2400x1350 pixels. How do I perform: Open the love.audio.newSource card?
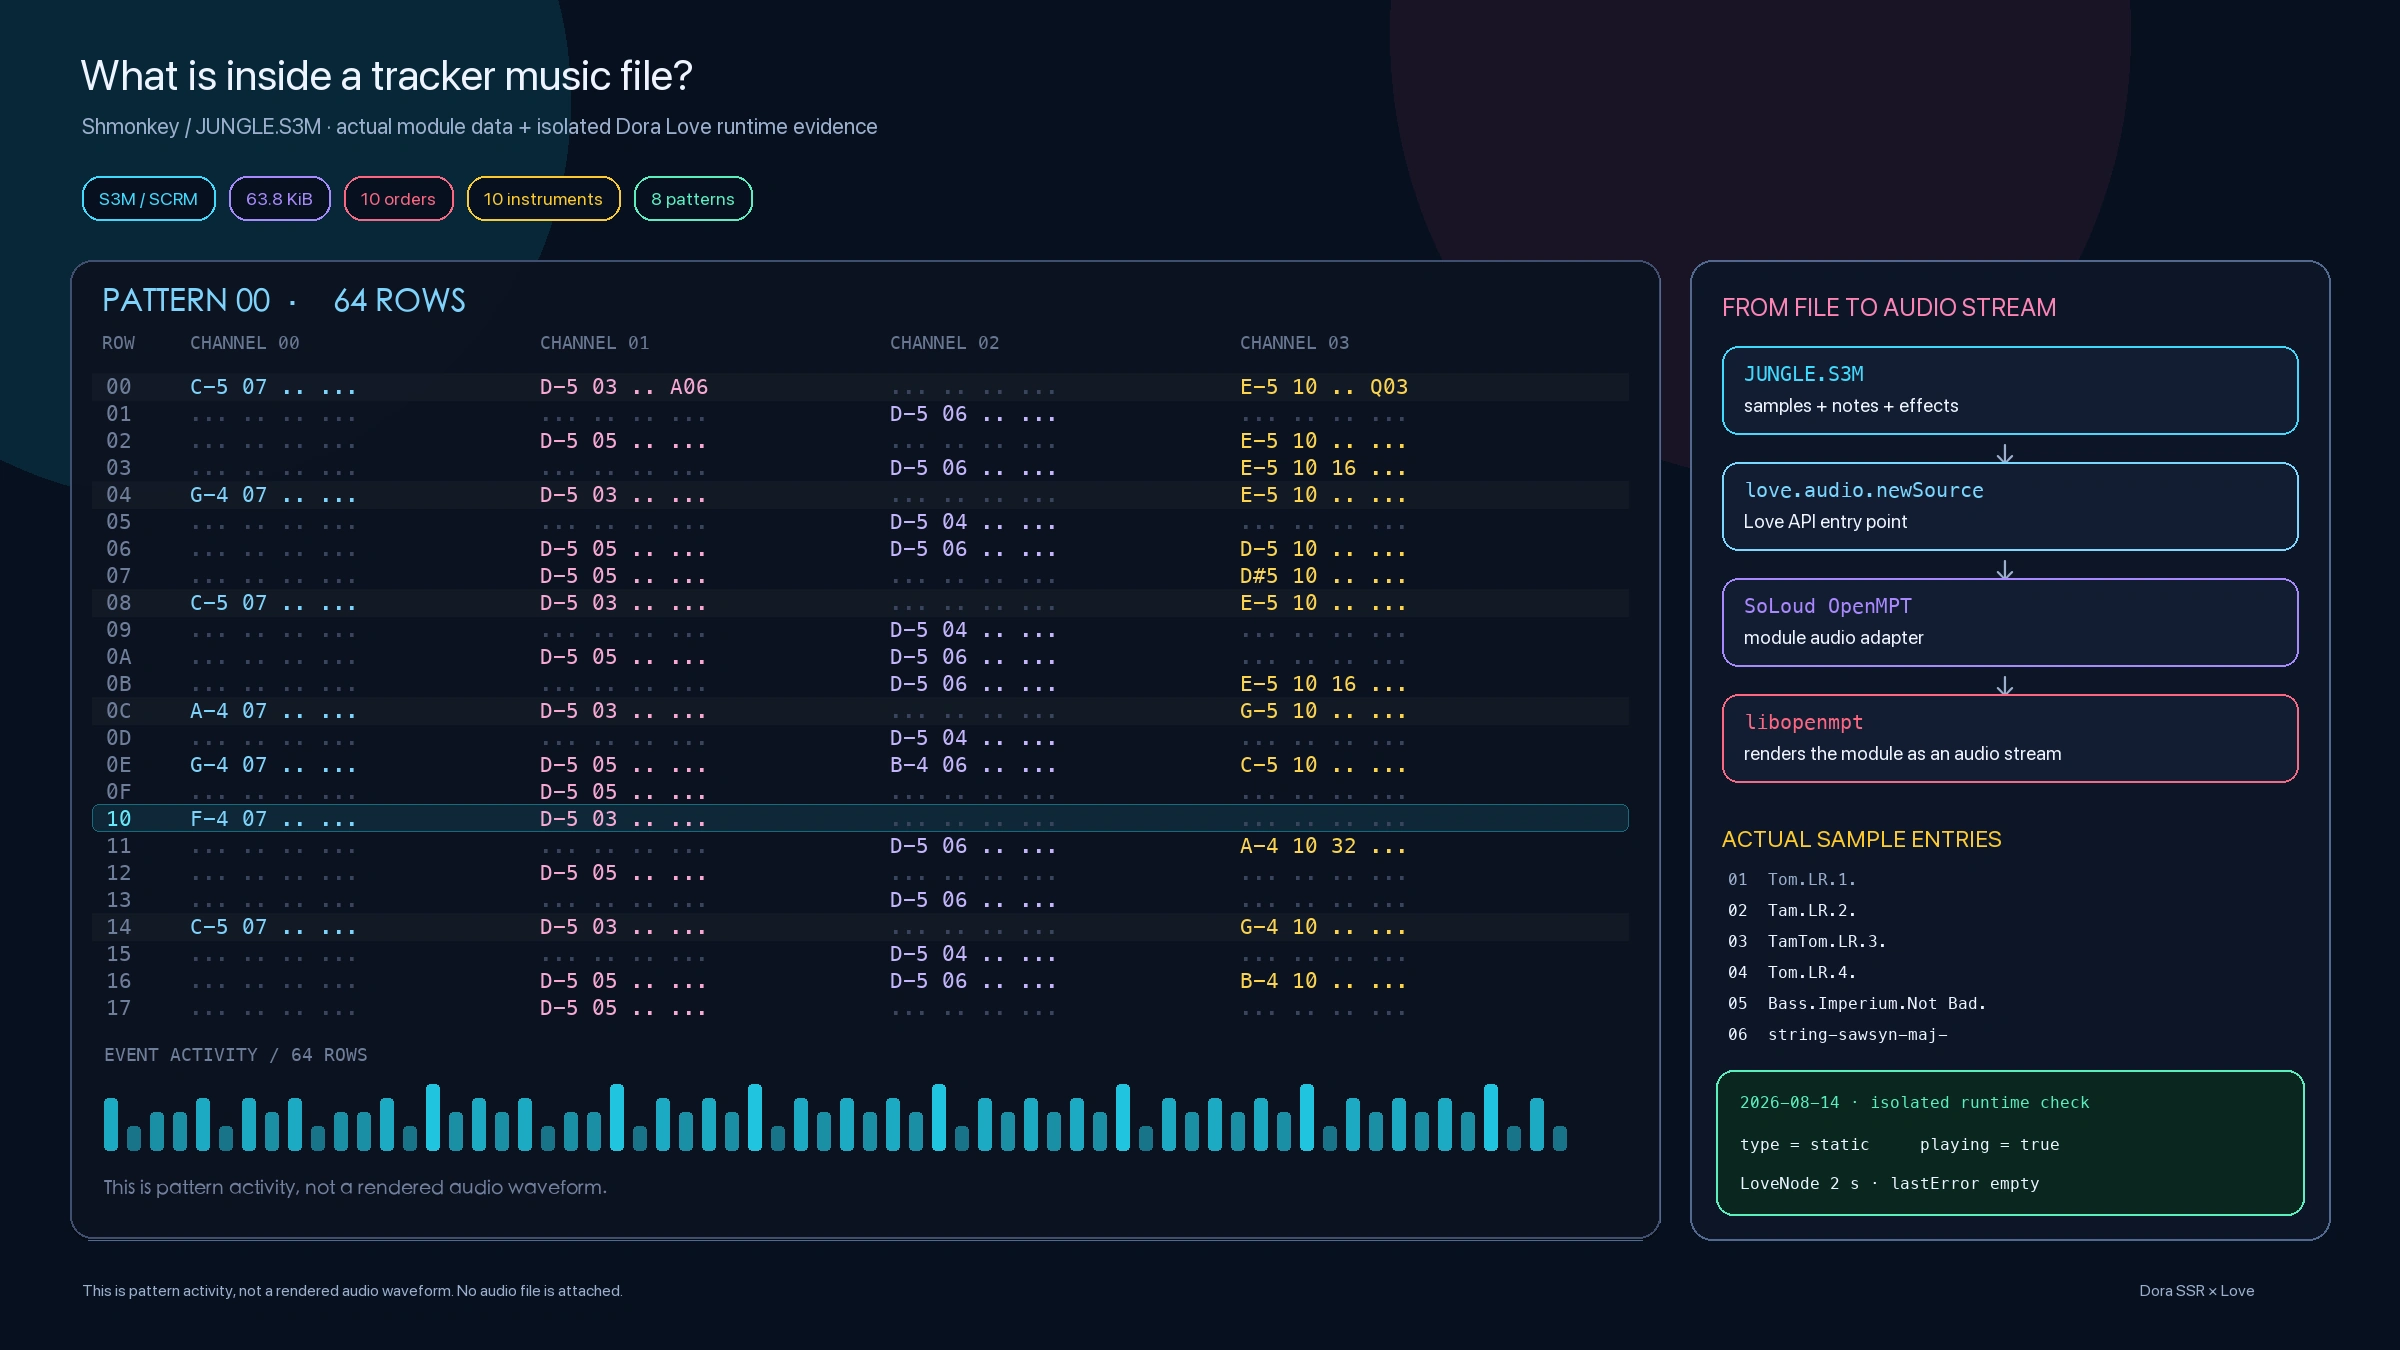pyautogui.click(x=2010, y=506)
